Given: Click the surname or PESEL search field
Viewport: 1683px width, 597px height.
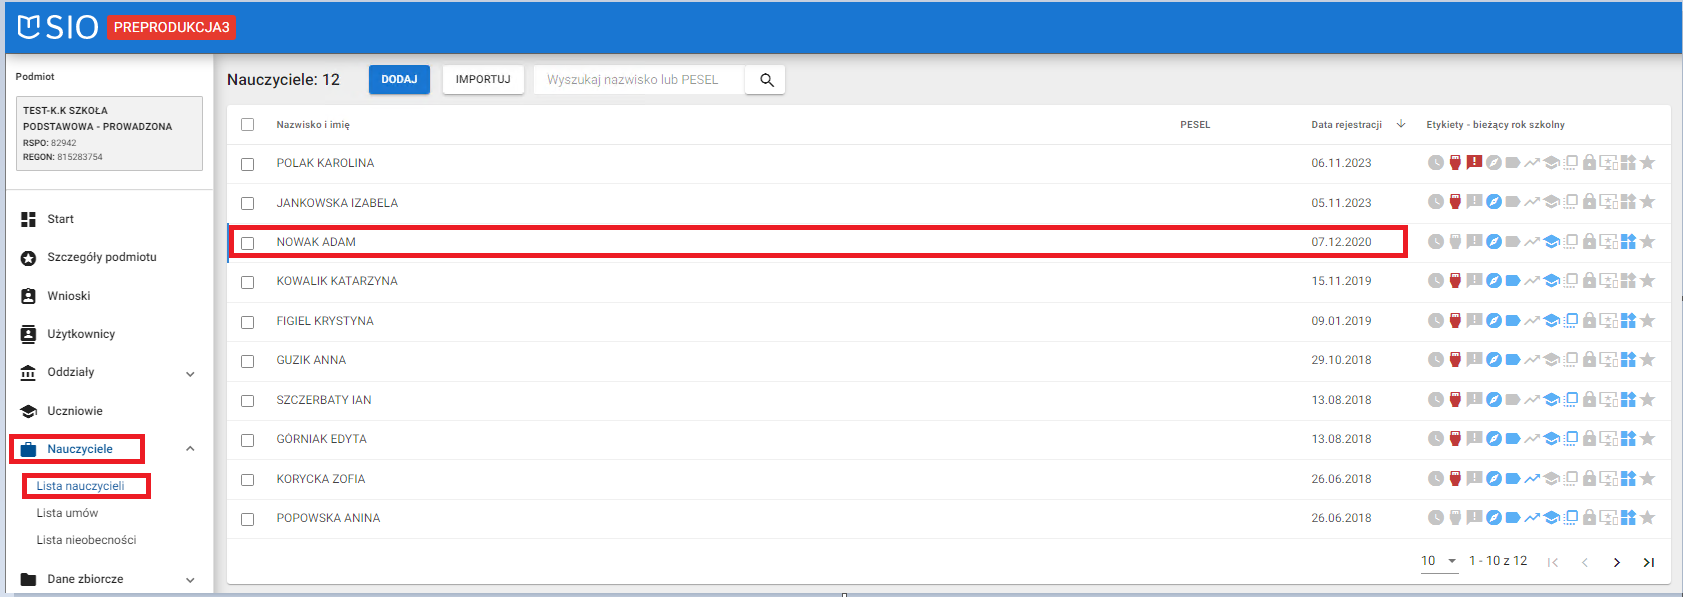Looking at the screenshot, I should [x=640, y=80].
